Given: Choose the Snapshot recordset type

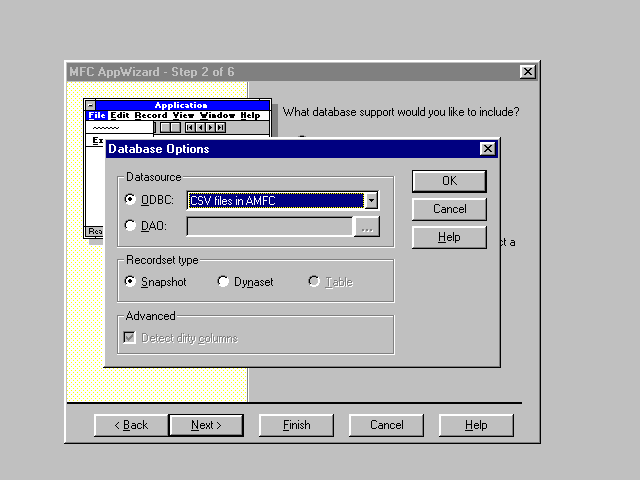Looking at the screenshot, I should (130, 282).
